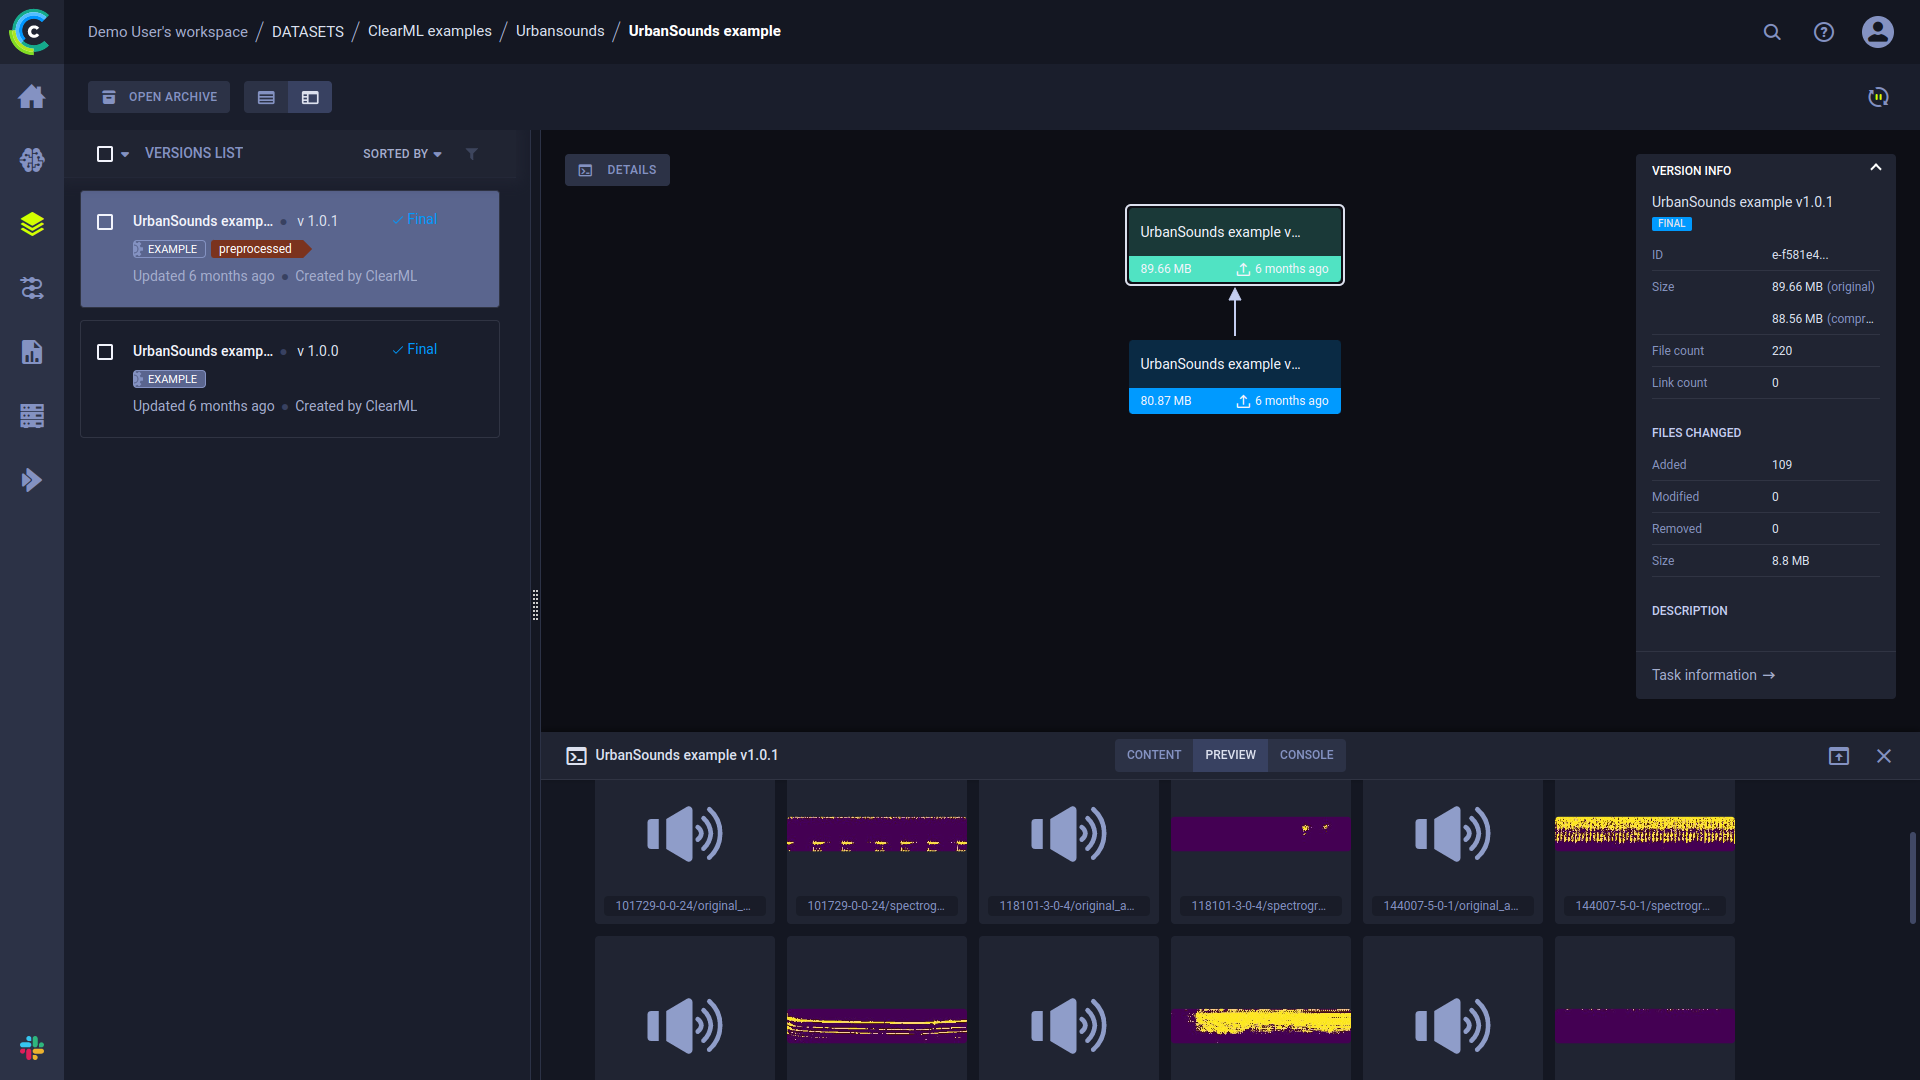Click the live activity icon top right
Screen dimensions: 1920x1080
click(x=1879, y=96)
